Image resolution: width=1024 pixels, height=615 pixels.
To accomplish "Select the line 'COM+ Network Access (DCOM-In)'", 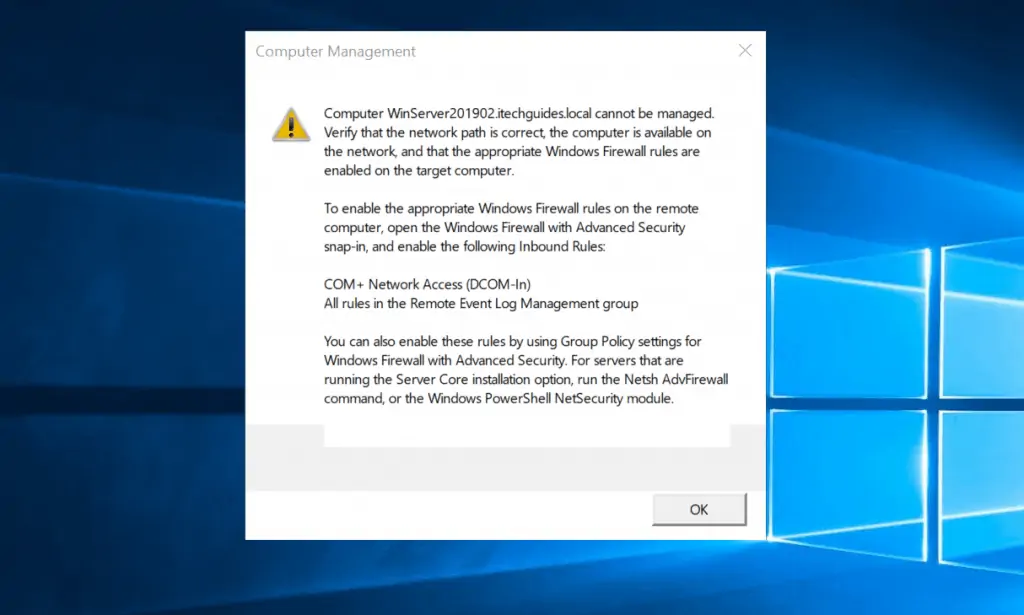I will [427, 284].
